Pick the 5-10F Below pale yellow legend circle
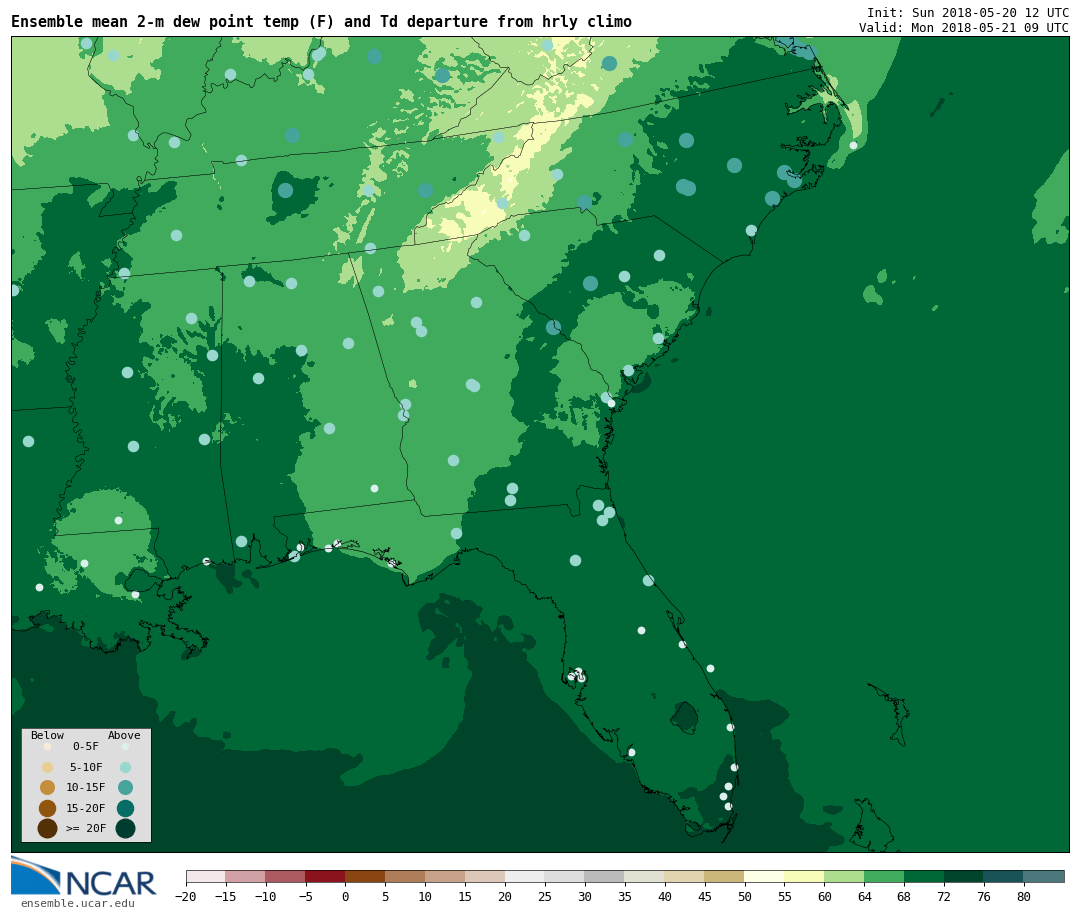 point(47,767)
